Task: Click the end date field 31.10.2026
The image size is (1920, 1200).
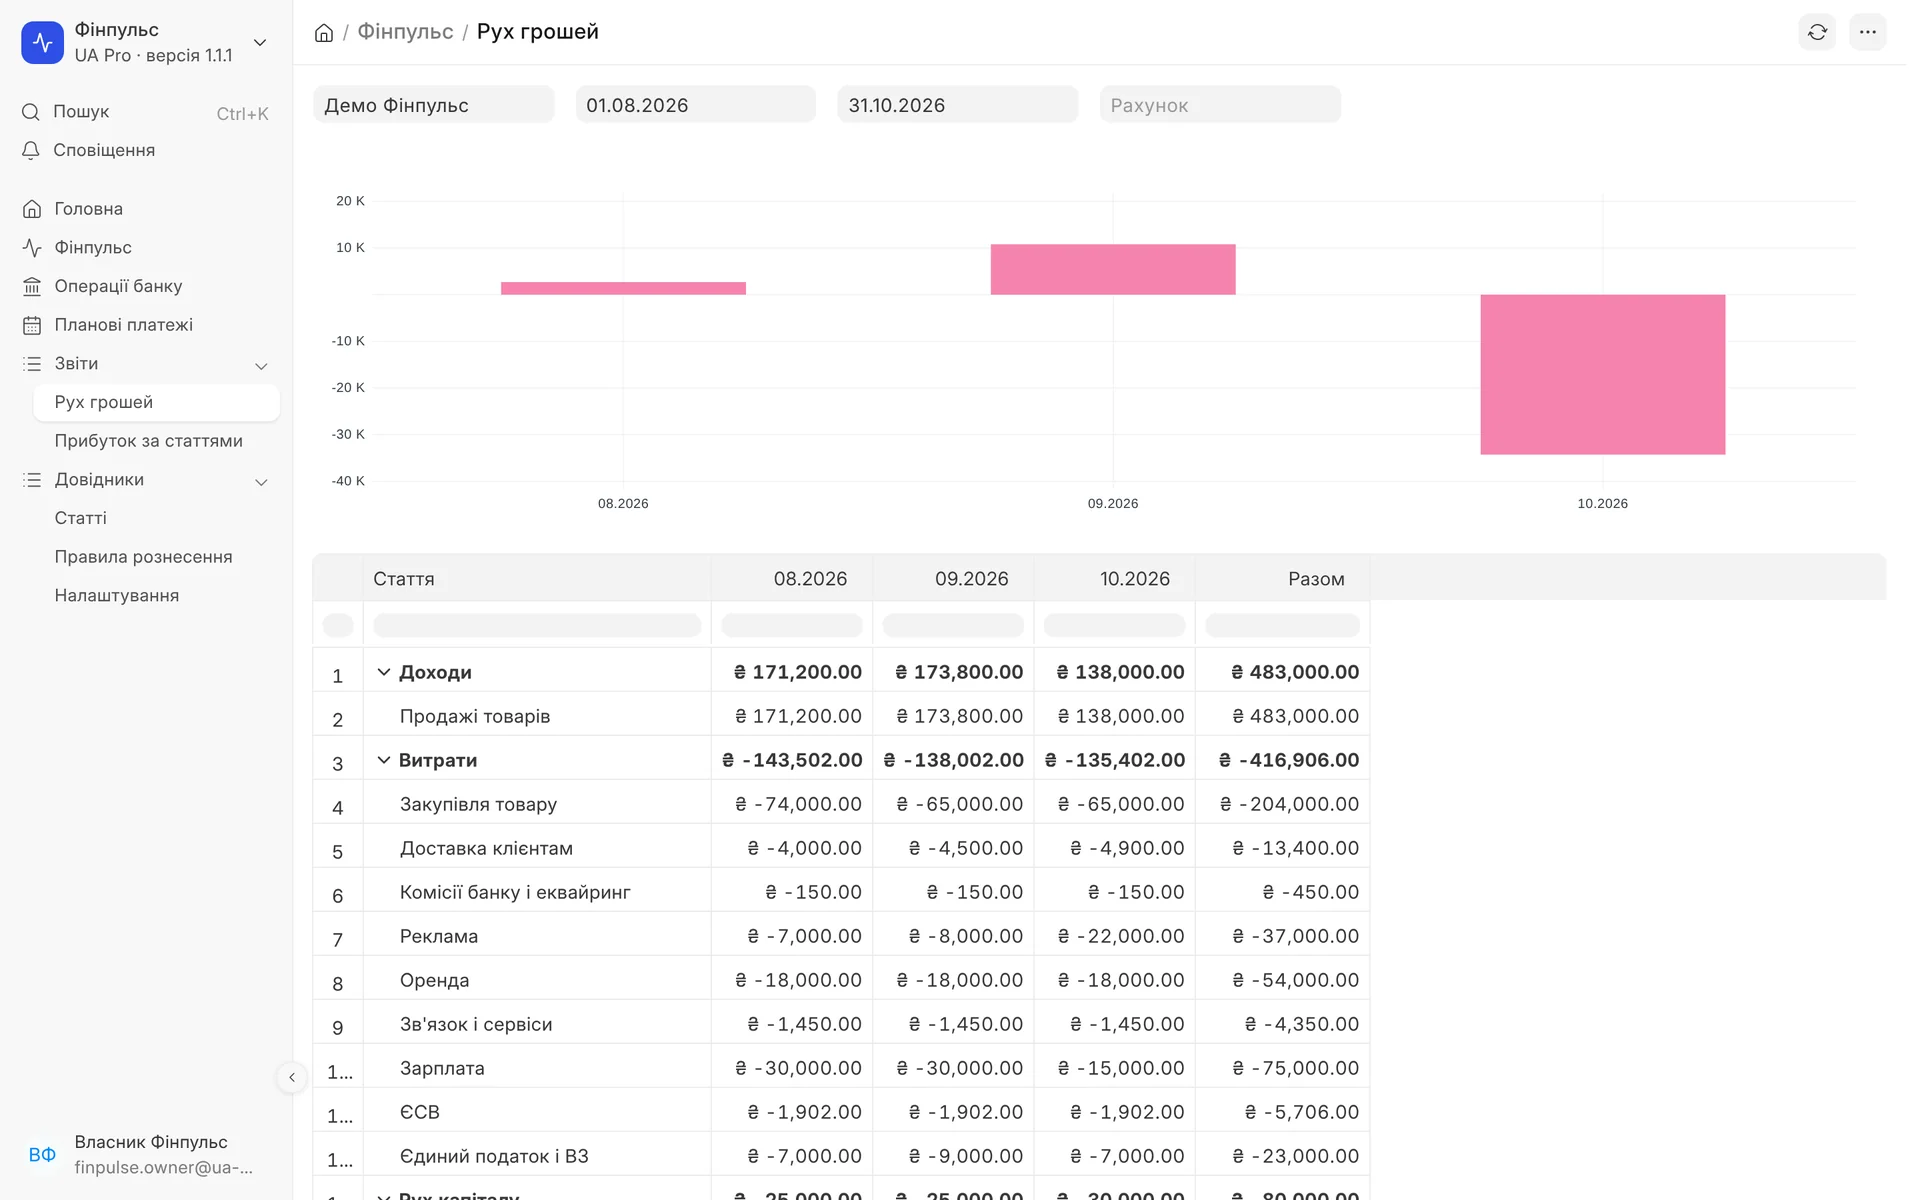Action: (x=958, y=105)
